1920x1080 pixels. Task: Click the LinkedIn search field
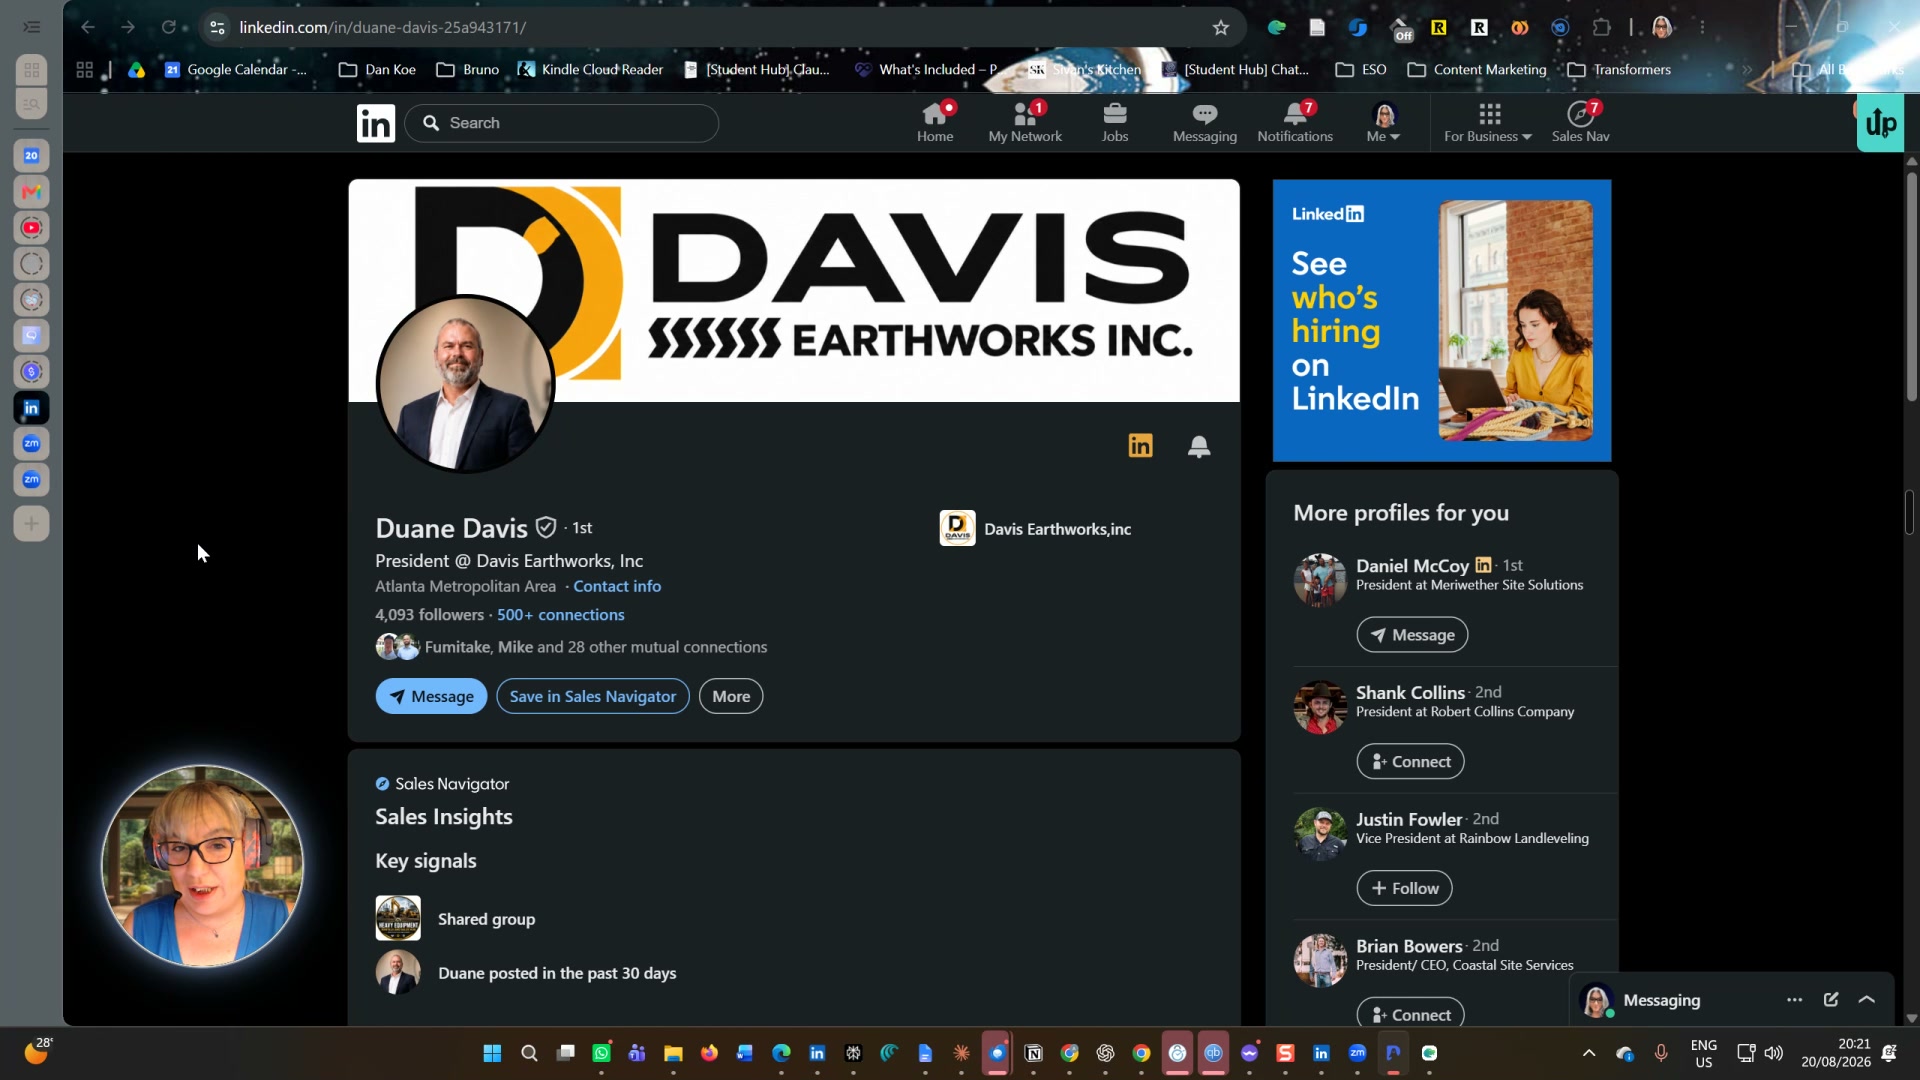click(x=562, y=123)
